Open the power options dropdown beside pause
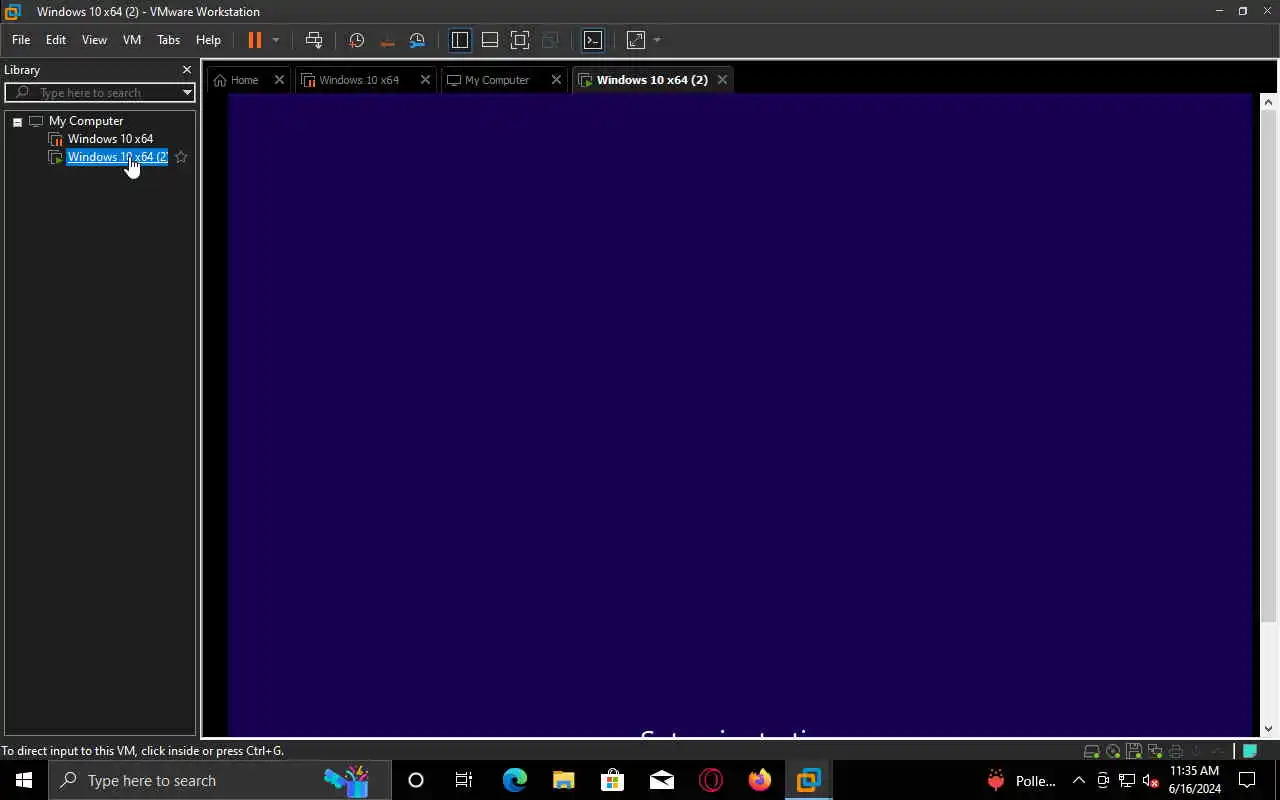 pos(276,40)
